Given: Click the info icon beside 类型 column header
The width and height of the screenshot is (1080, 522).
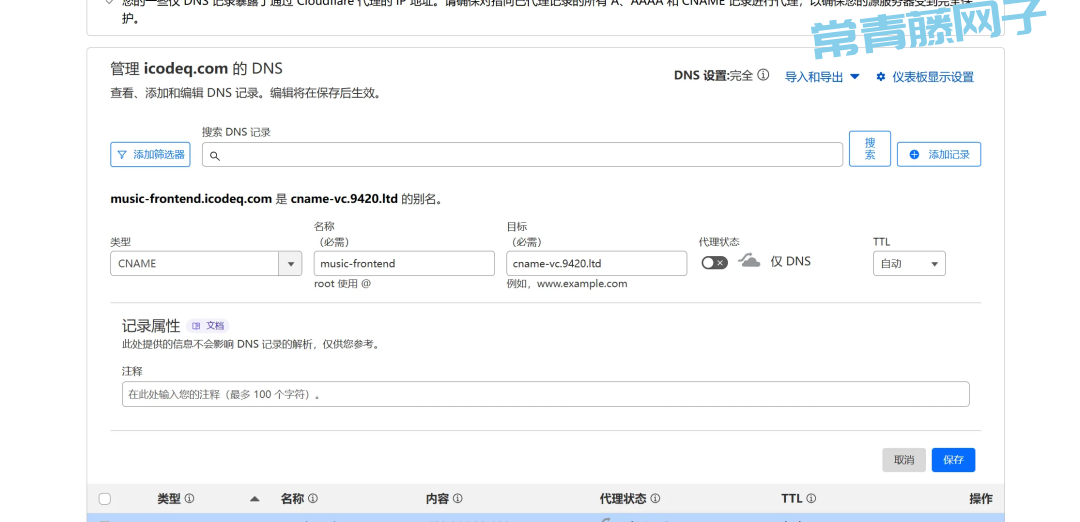Looking at the screenshot, I should [x=190, y=498].
